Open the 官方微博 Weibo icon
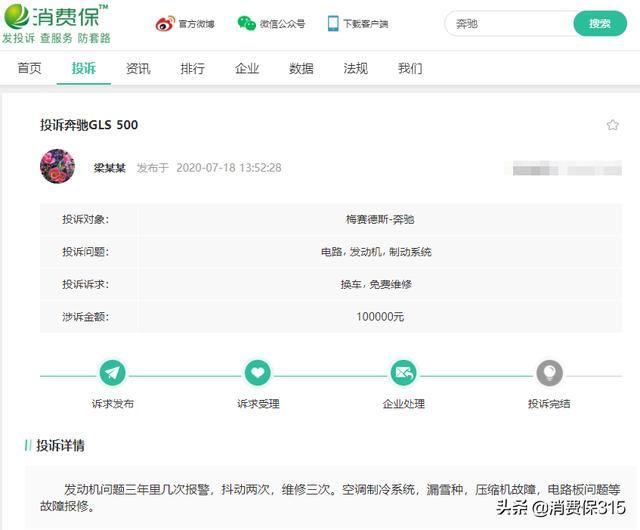The width and height of the screenshot is (640, 530). (x=165, y=24)
